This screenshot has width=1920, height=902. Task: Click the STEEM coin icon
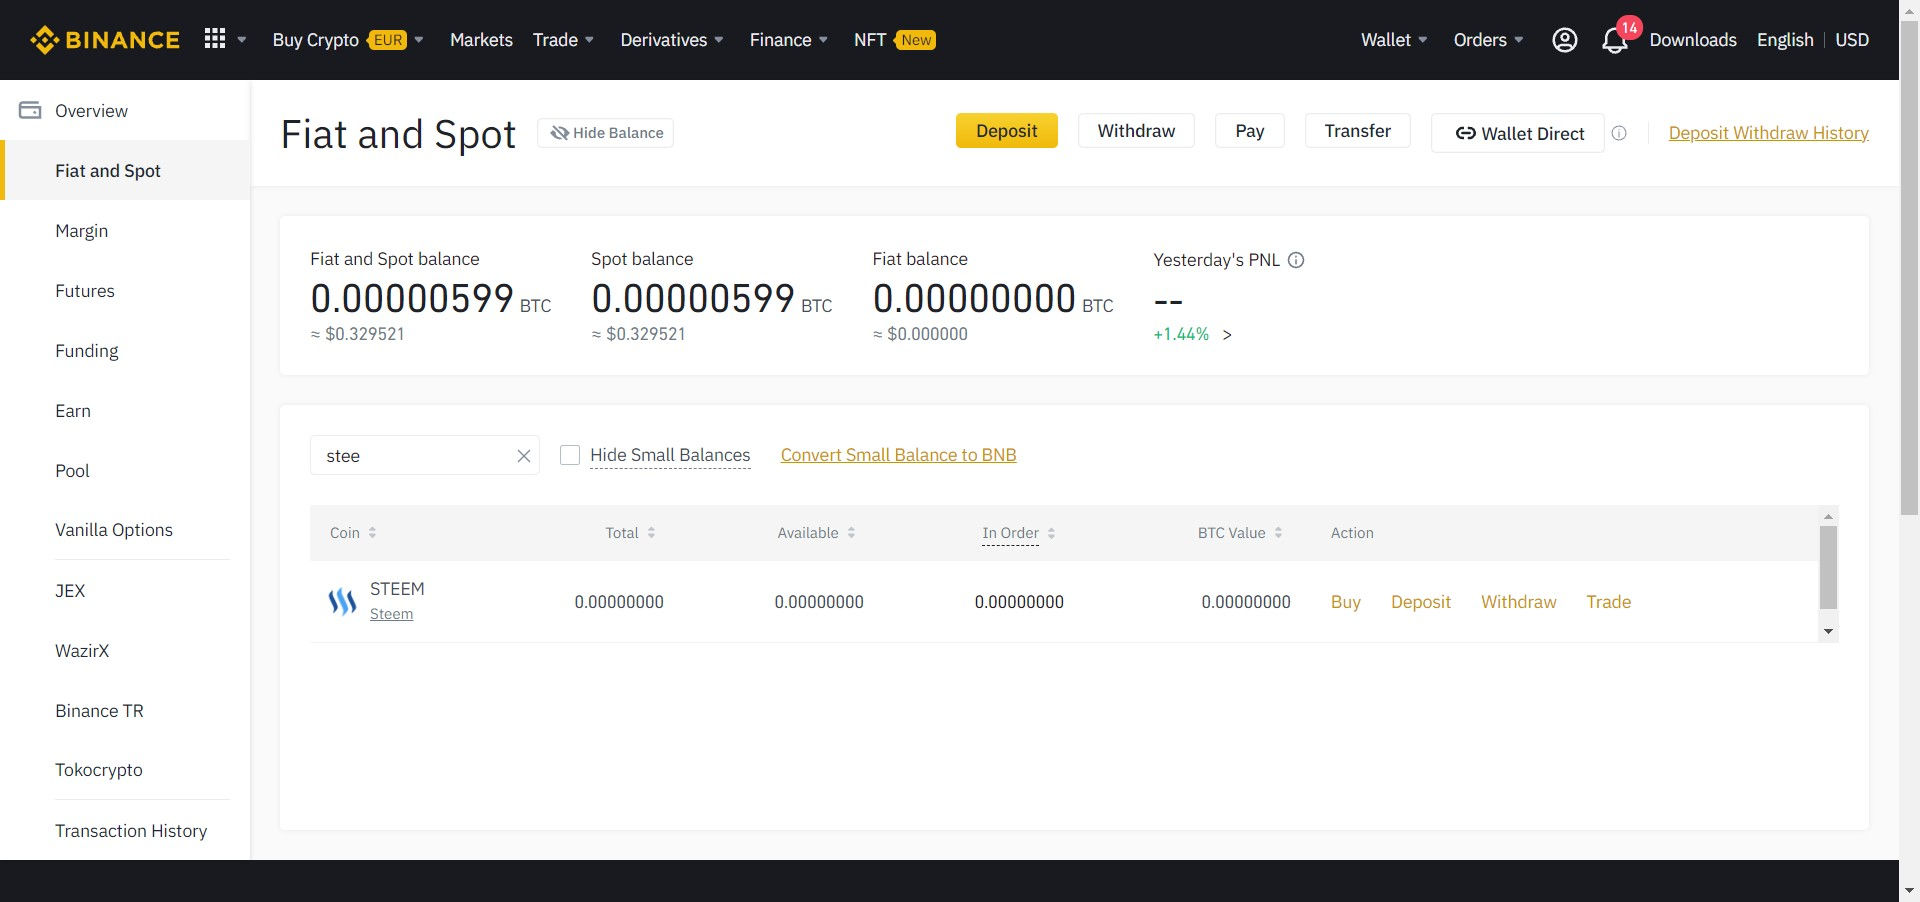tap(342, 601)
